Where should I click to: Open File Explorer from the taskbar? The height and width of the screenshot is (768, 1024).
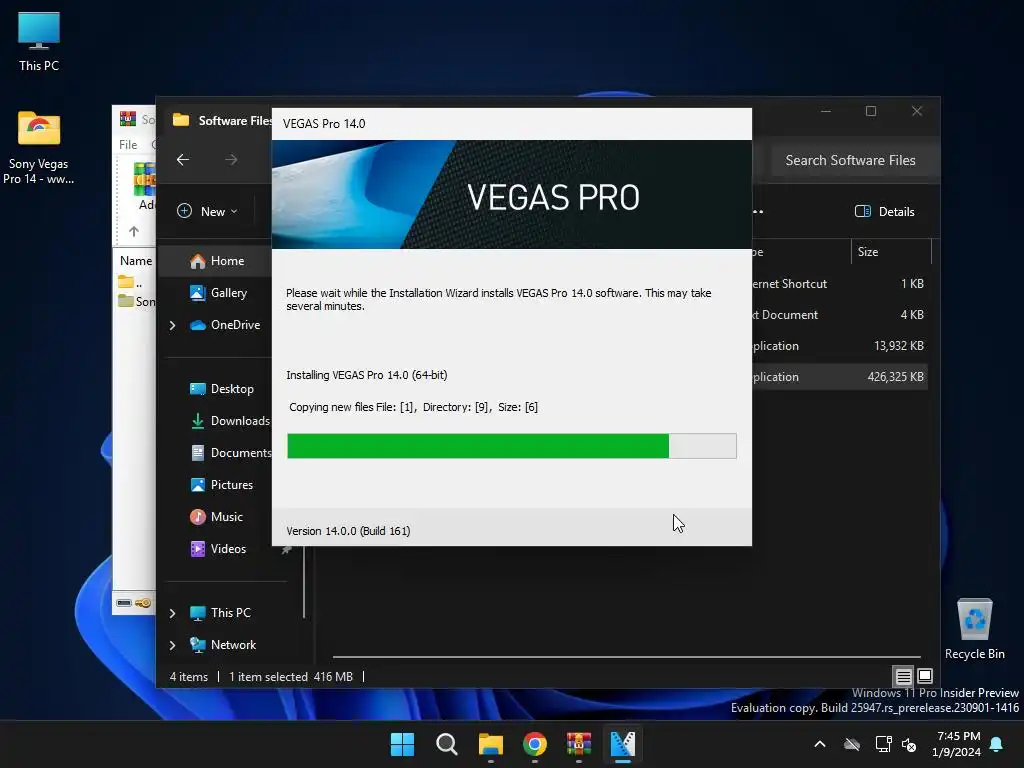(490, 744)
